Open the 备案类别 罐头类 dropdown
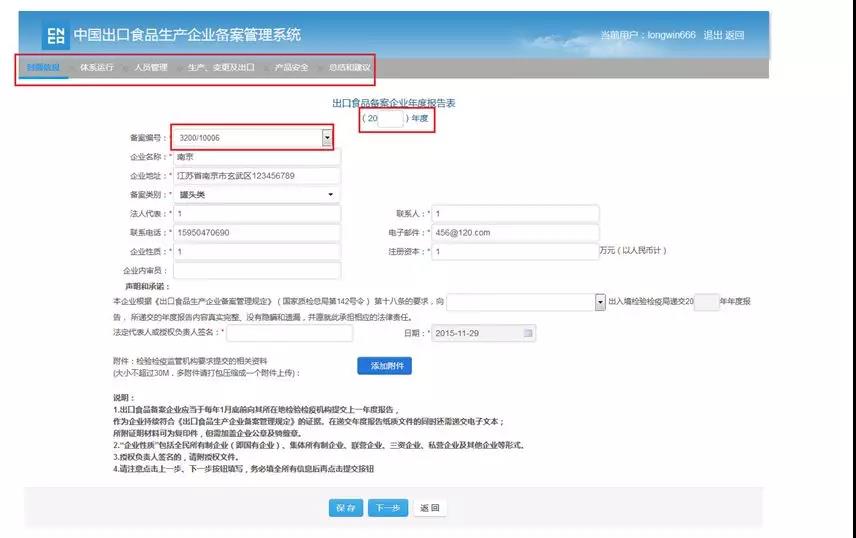This screenshot has width=856, height=538. [257, 194]
